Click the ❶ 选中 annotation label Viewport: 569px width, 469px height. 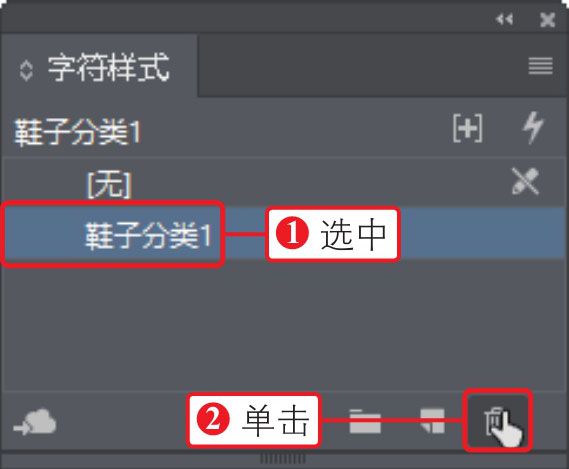[333, 234]
